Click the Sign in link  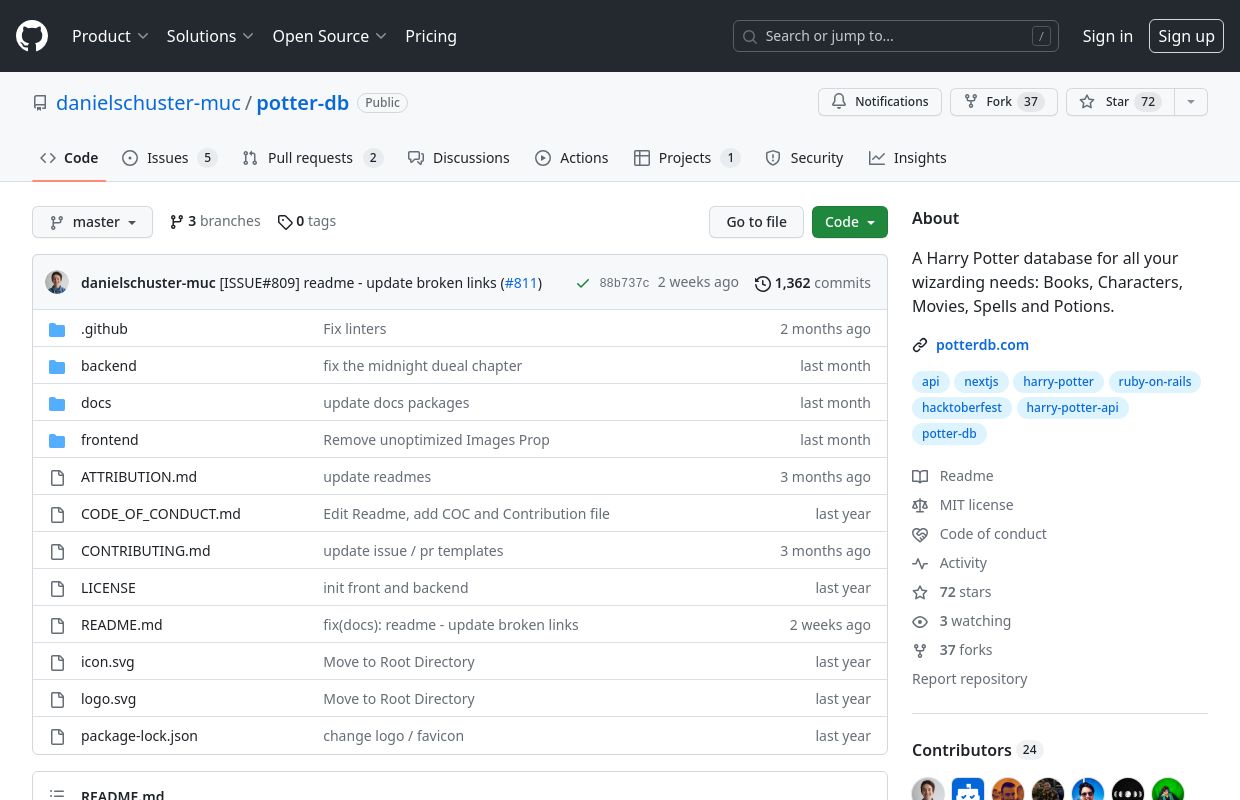1107,36
